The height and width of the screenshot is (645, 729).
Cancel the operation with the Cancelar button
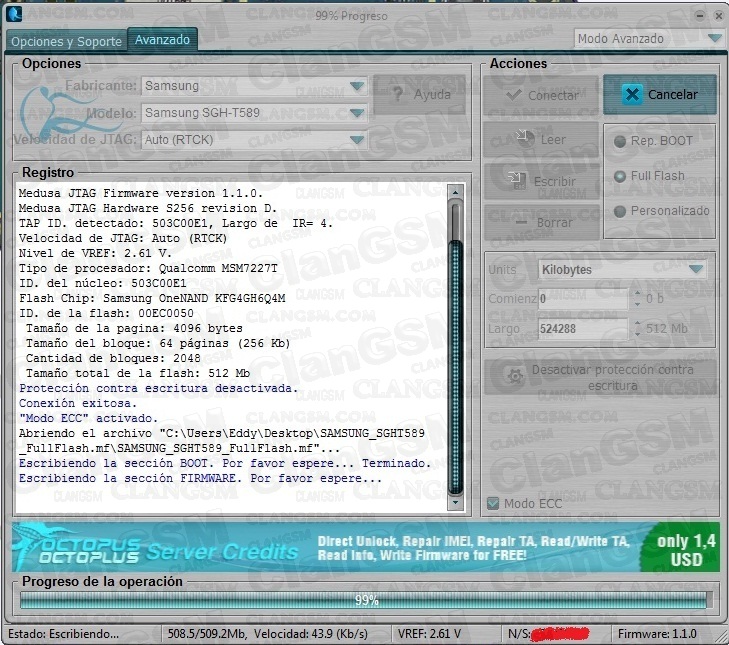point(660,95)
